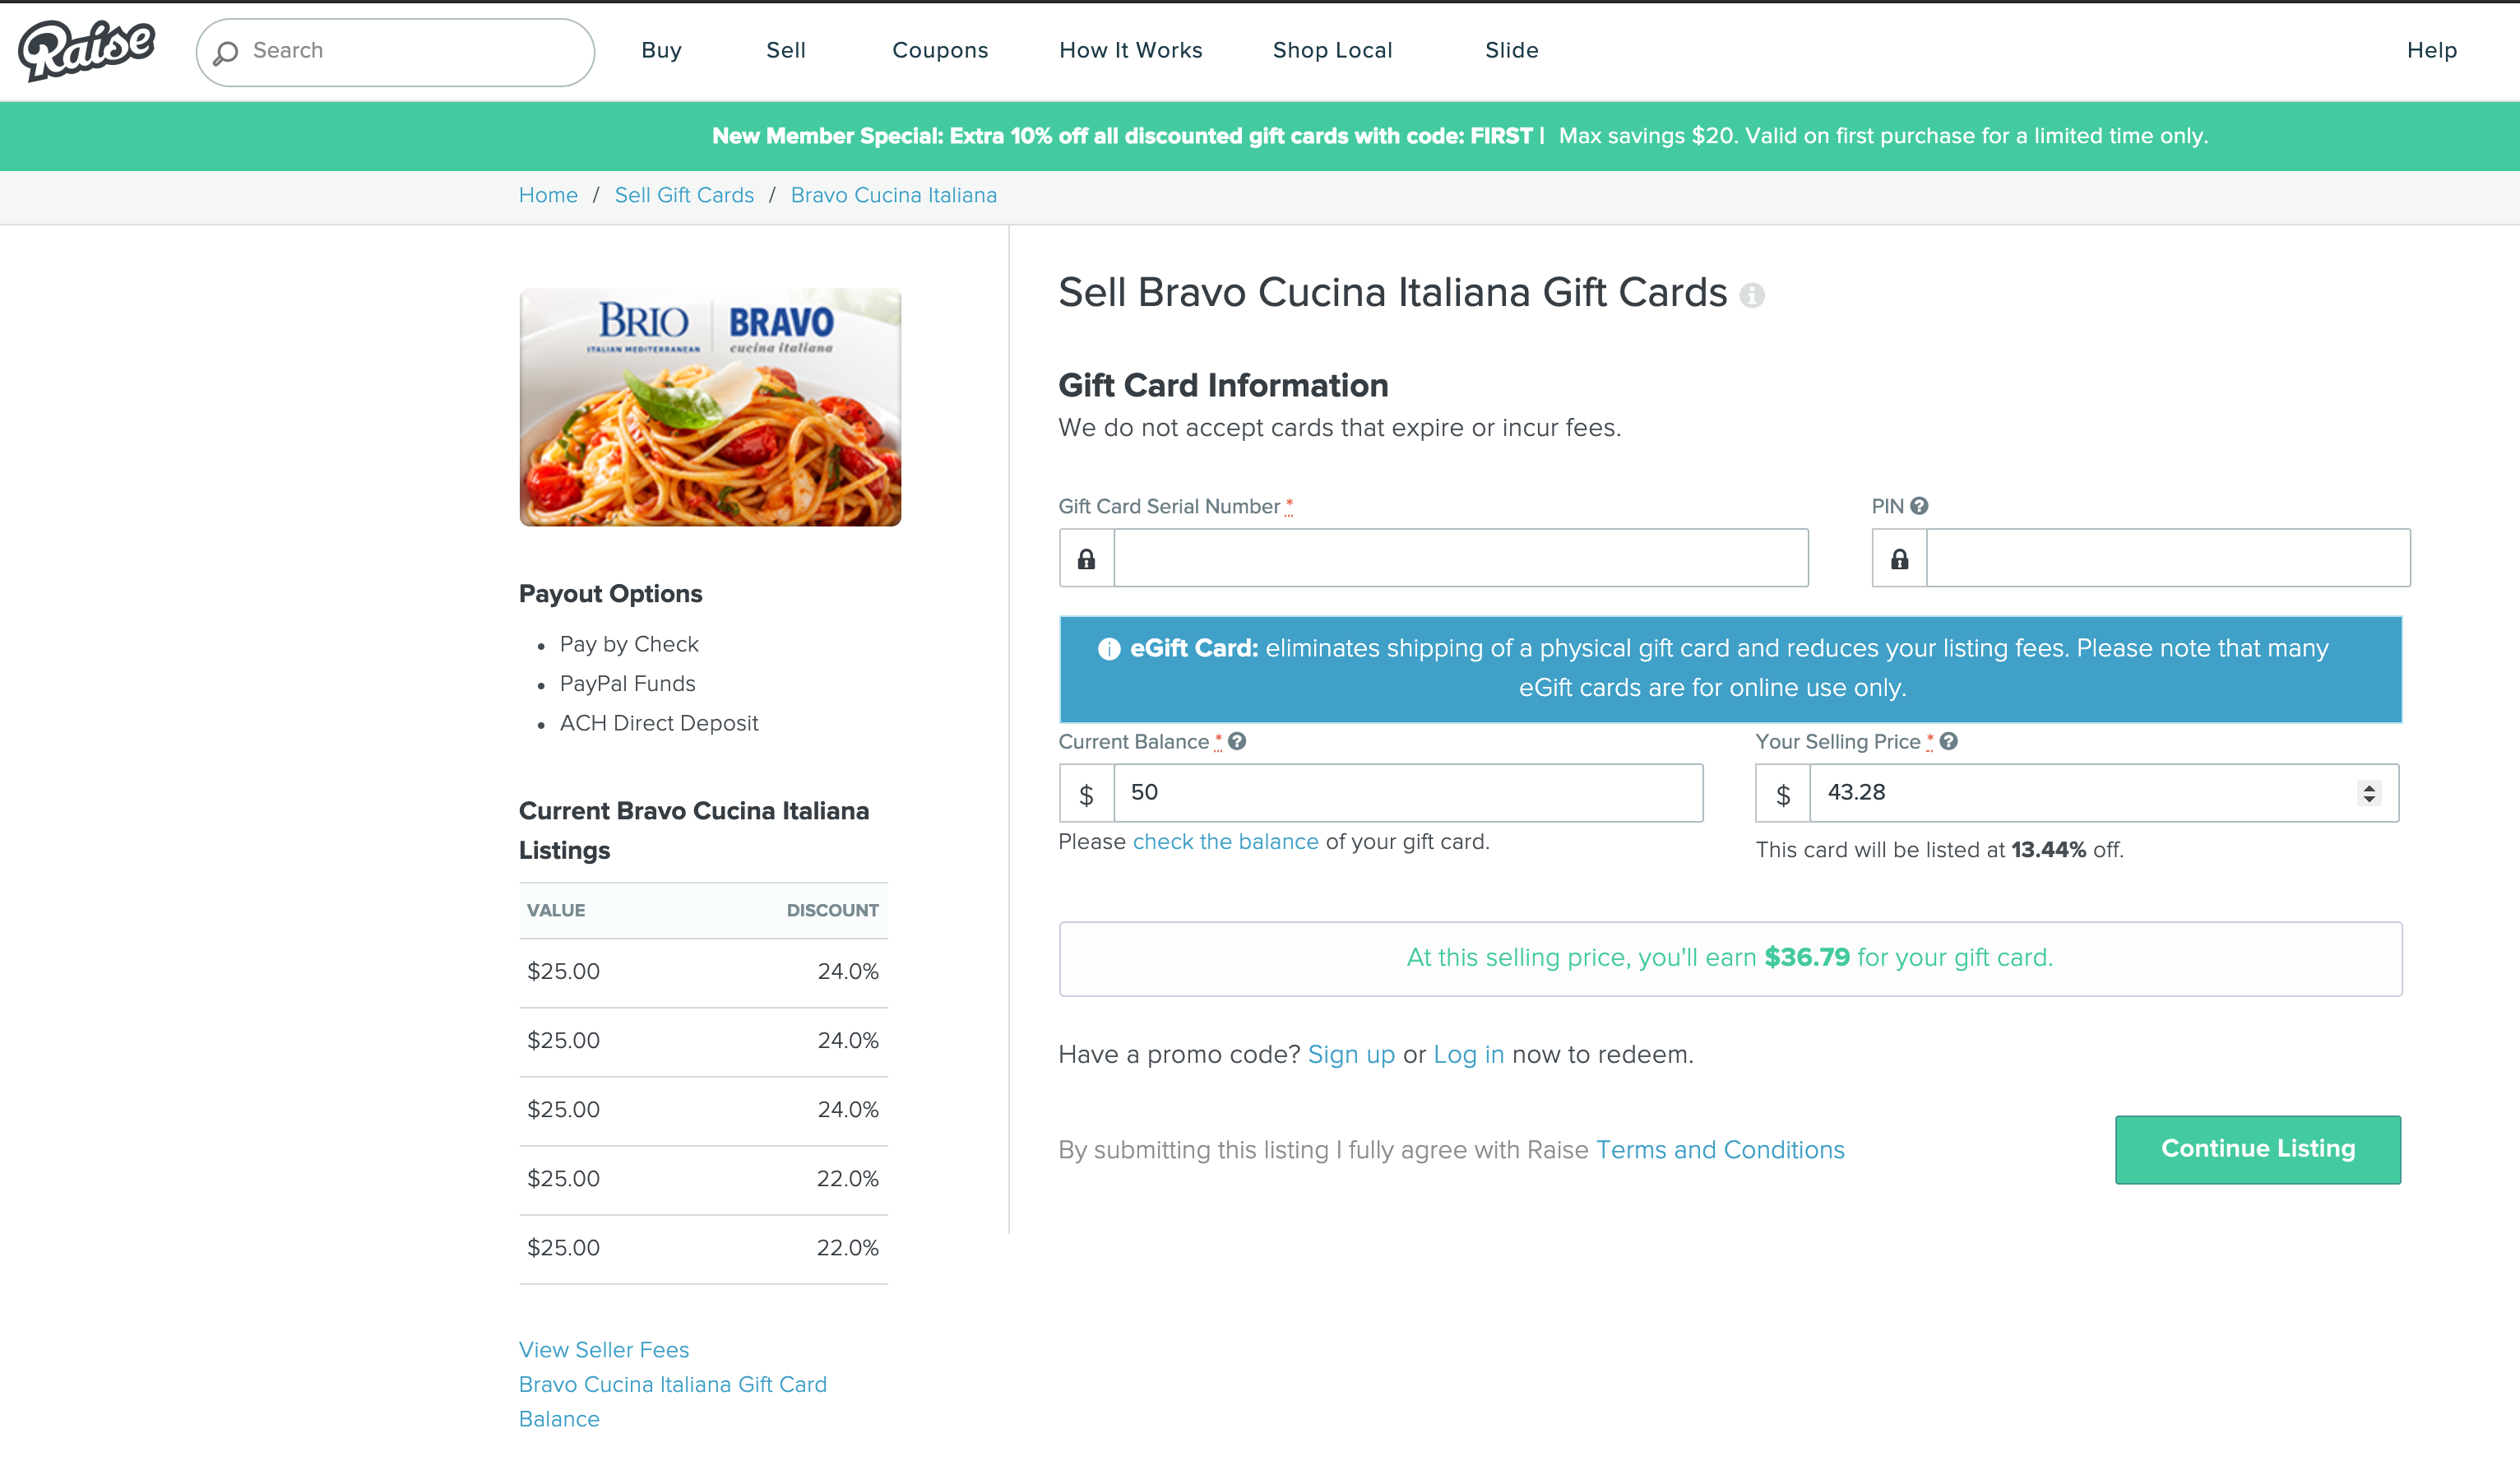The image size is (2520, 1461).
Task: Open the Shop Local menu item
Action: click(x=1332, y=50)
